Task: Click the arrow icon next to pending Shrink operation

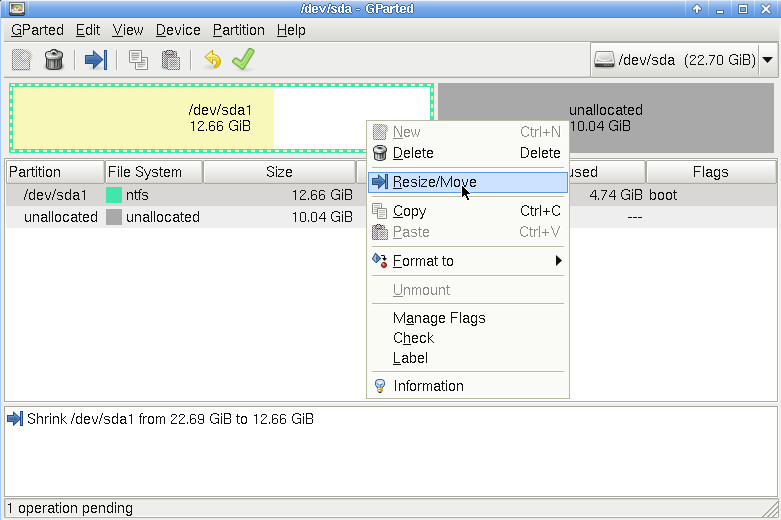Action: [15, 419]
